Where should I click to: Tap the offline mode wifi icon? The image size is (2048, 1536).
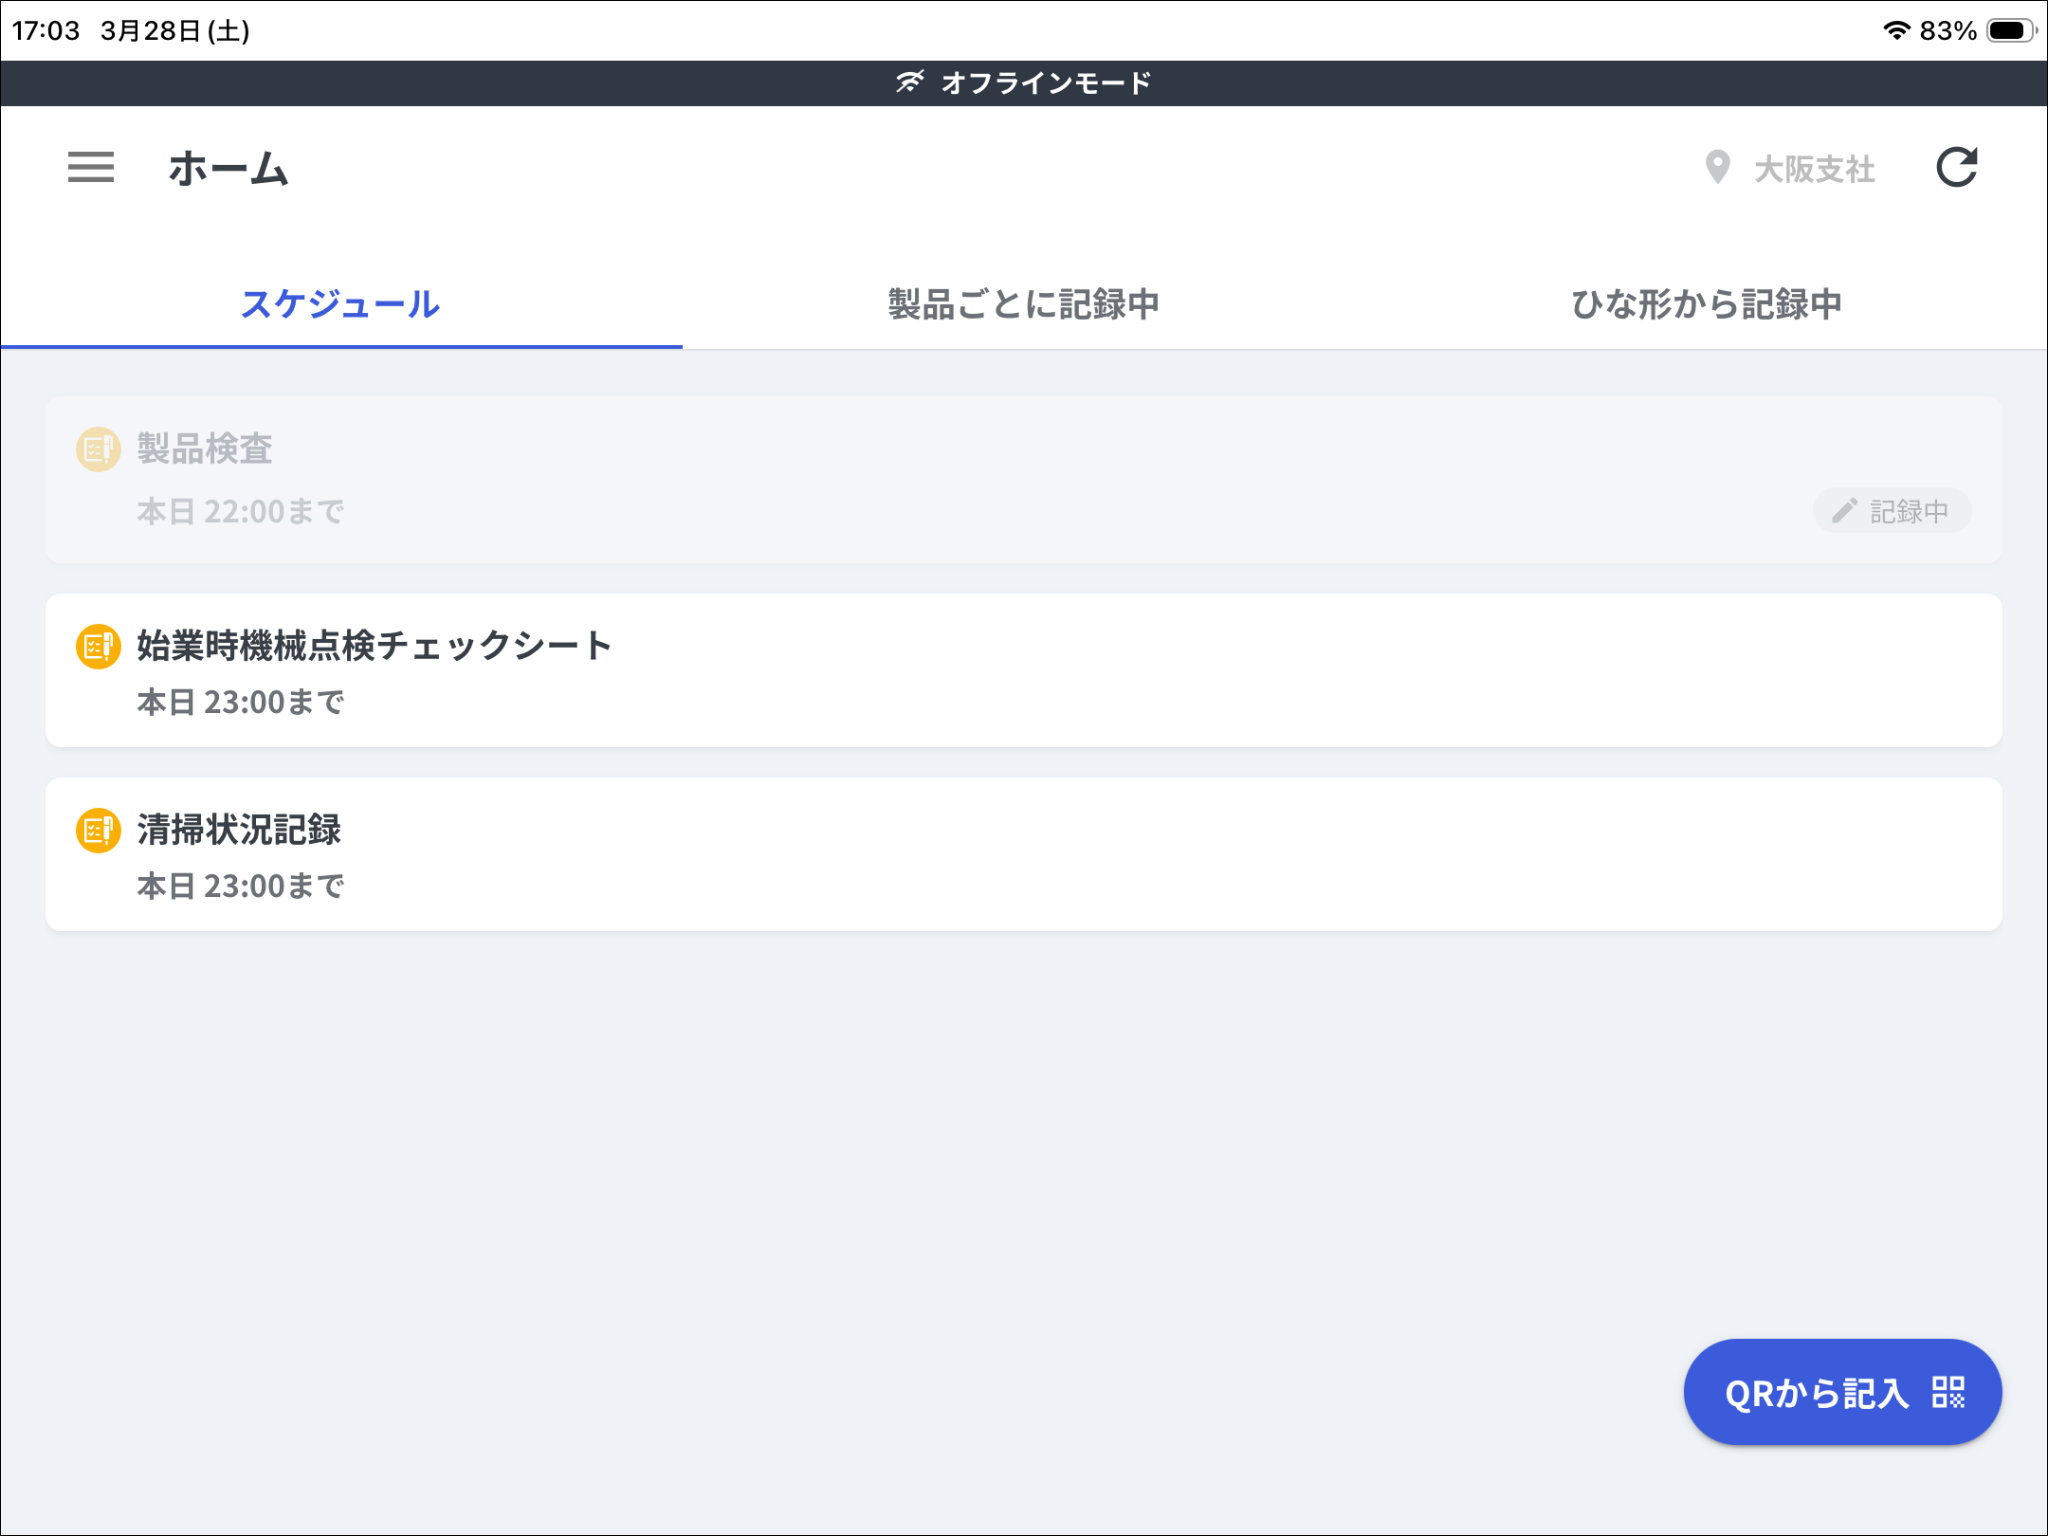coord(909,82)
